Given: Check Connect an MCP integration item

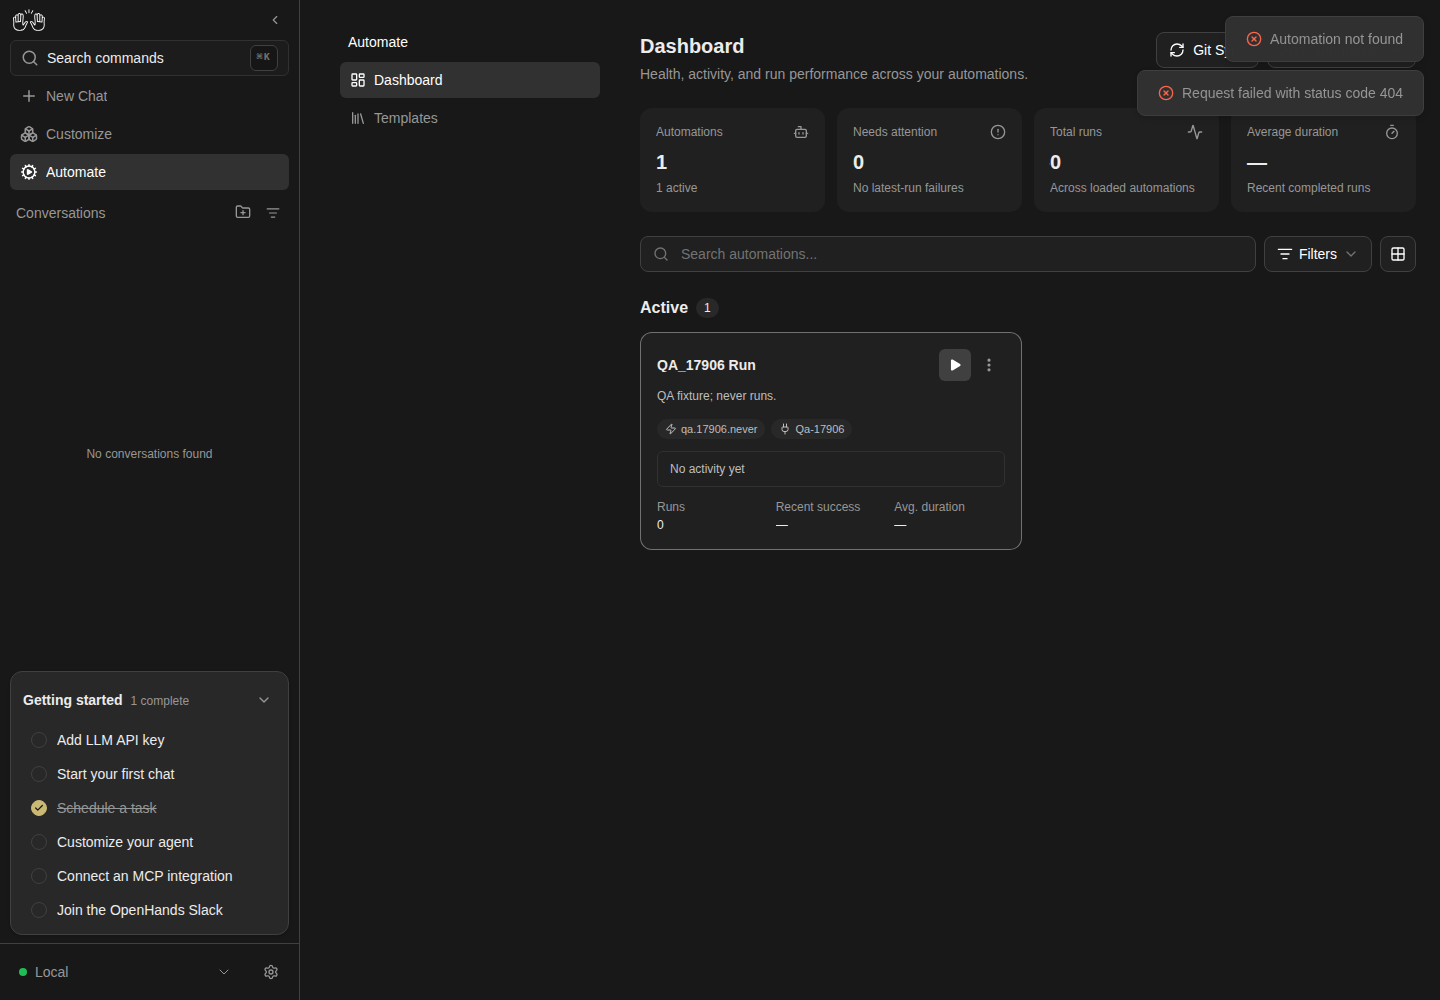Looking at the screenshot, I should [39, 876].
